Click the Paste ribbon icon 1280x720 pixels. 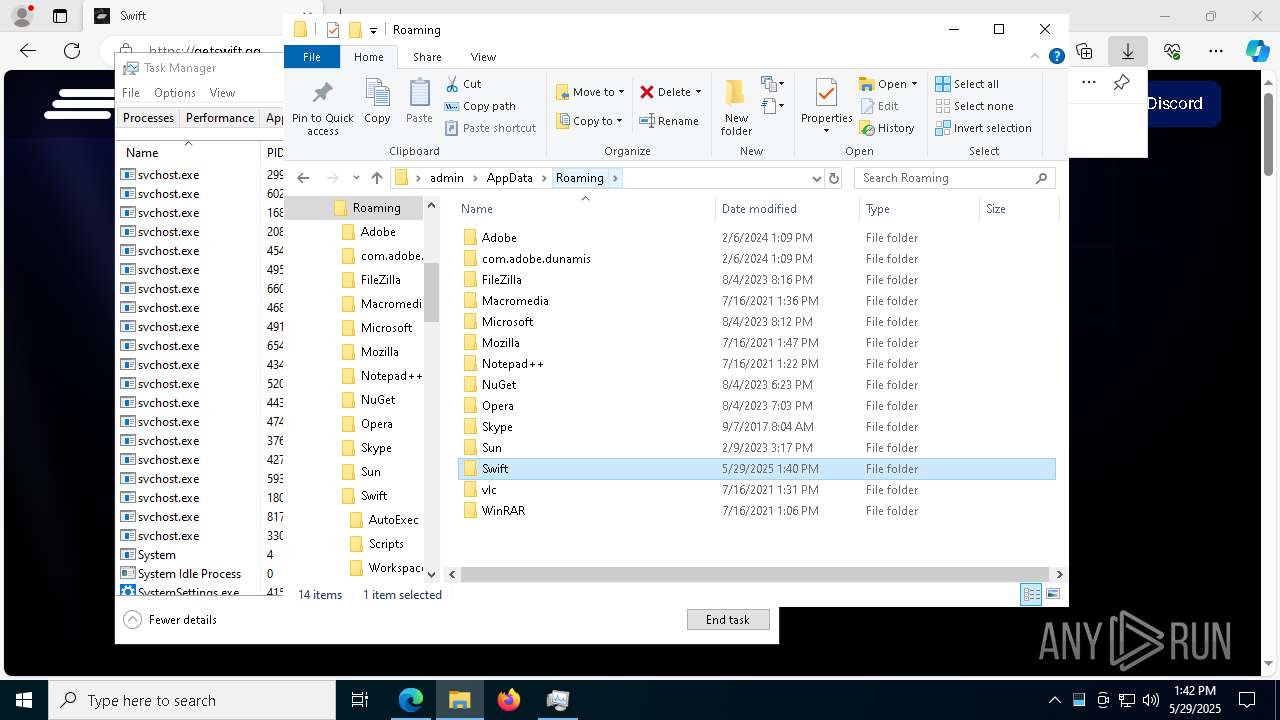point(419,102)
